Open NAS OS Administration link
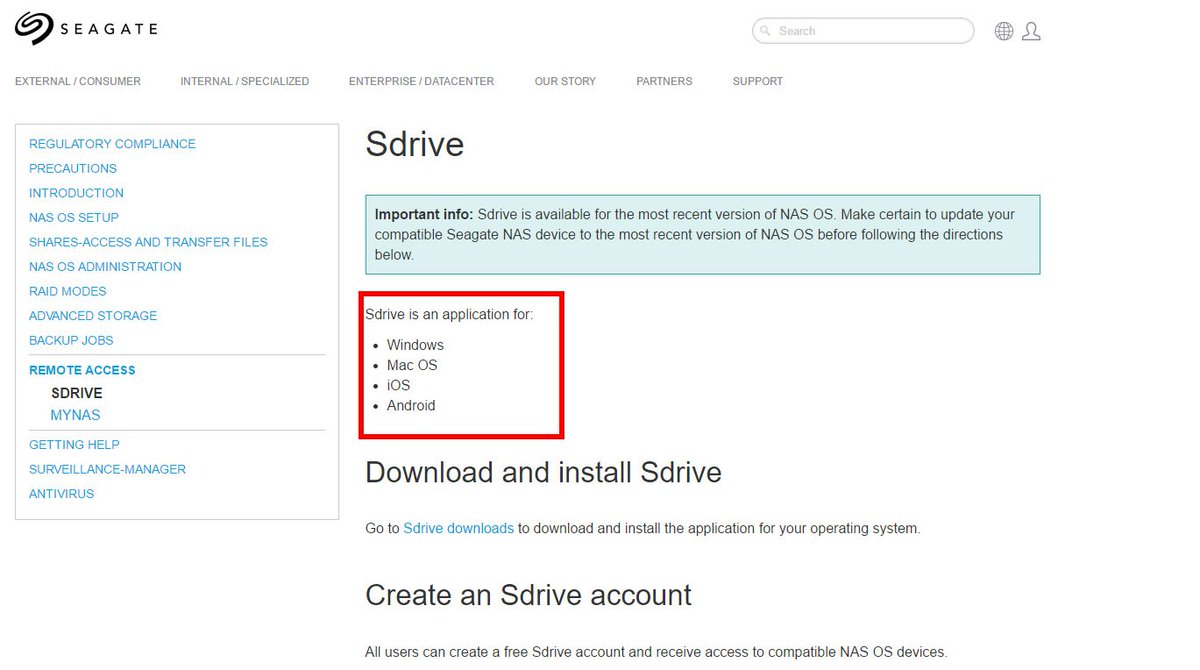The height and width of the screenshot is (670, 1200). point(105,266)
